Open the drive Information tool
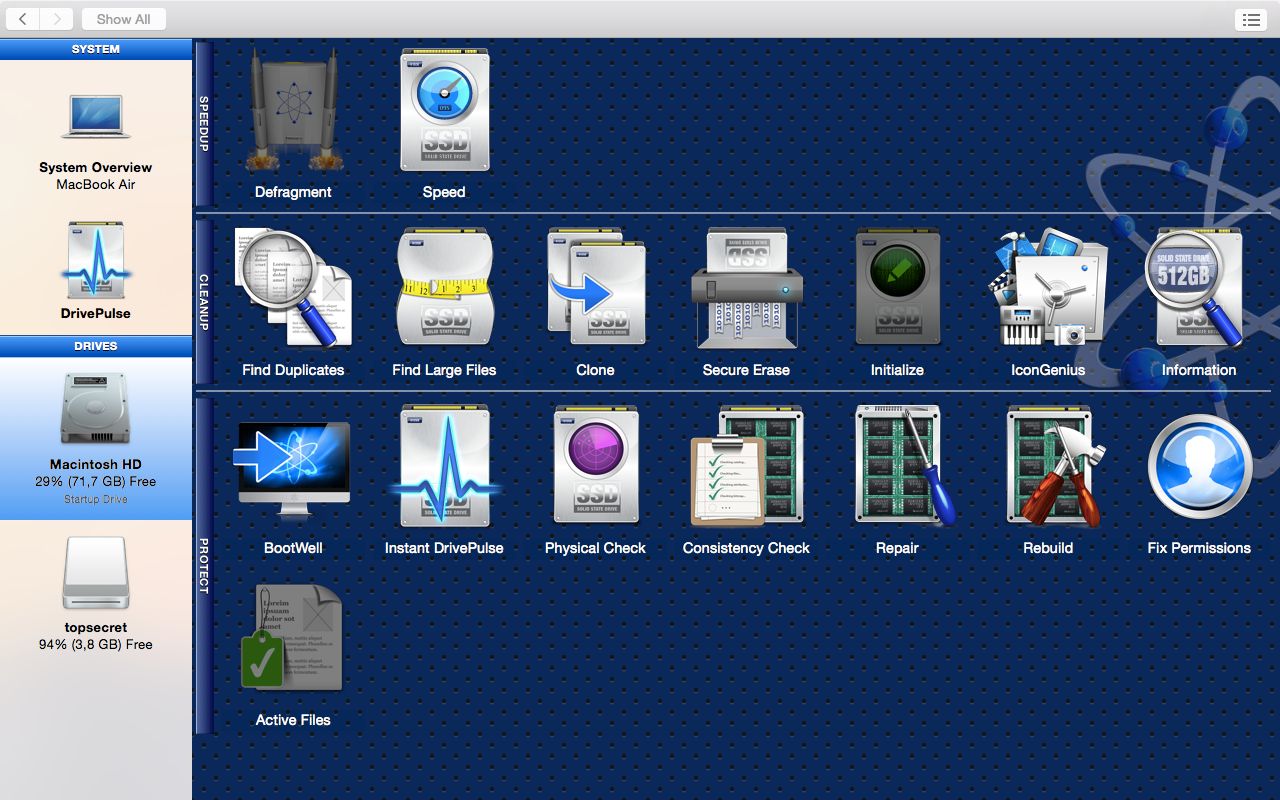 click(x=1199, y=302)
